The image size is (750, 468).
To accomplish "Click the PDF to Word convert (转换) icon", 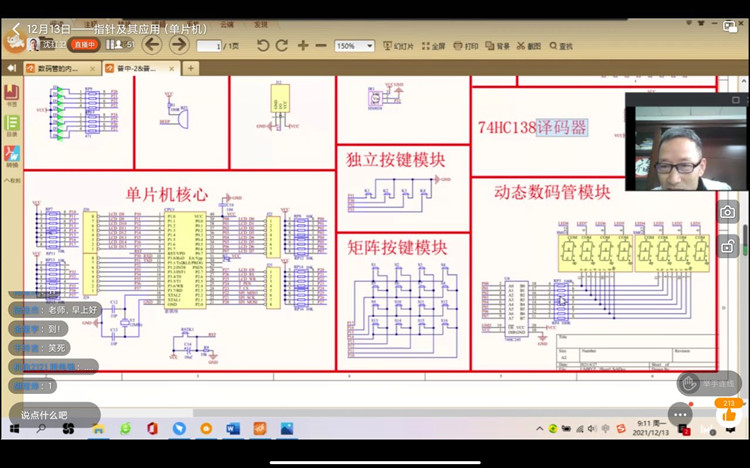I will [x=12, y=155].
